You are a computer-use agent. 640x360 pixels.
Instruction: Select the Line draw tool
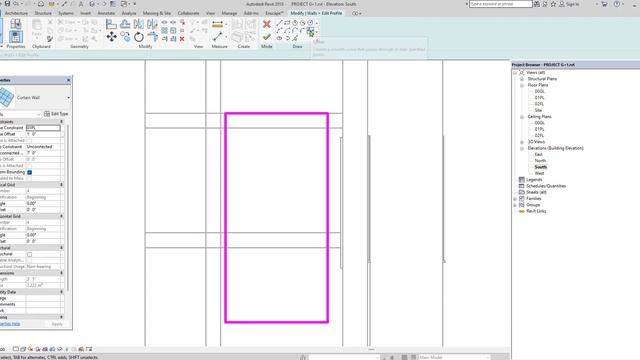click(279, 23)
